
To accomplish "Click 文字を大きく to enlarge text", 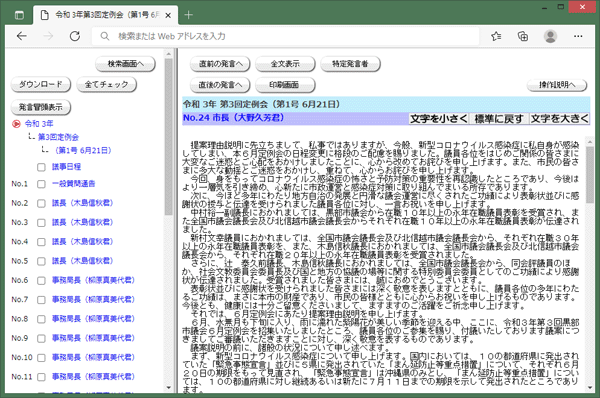I will click(559, 119).
